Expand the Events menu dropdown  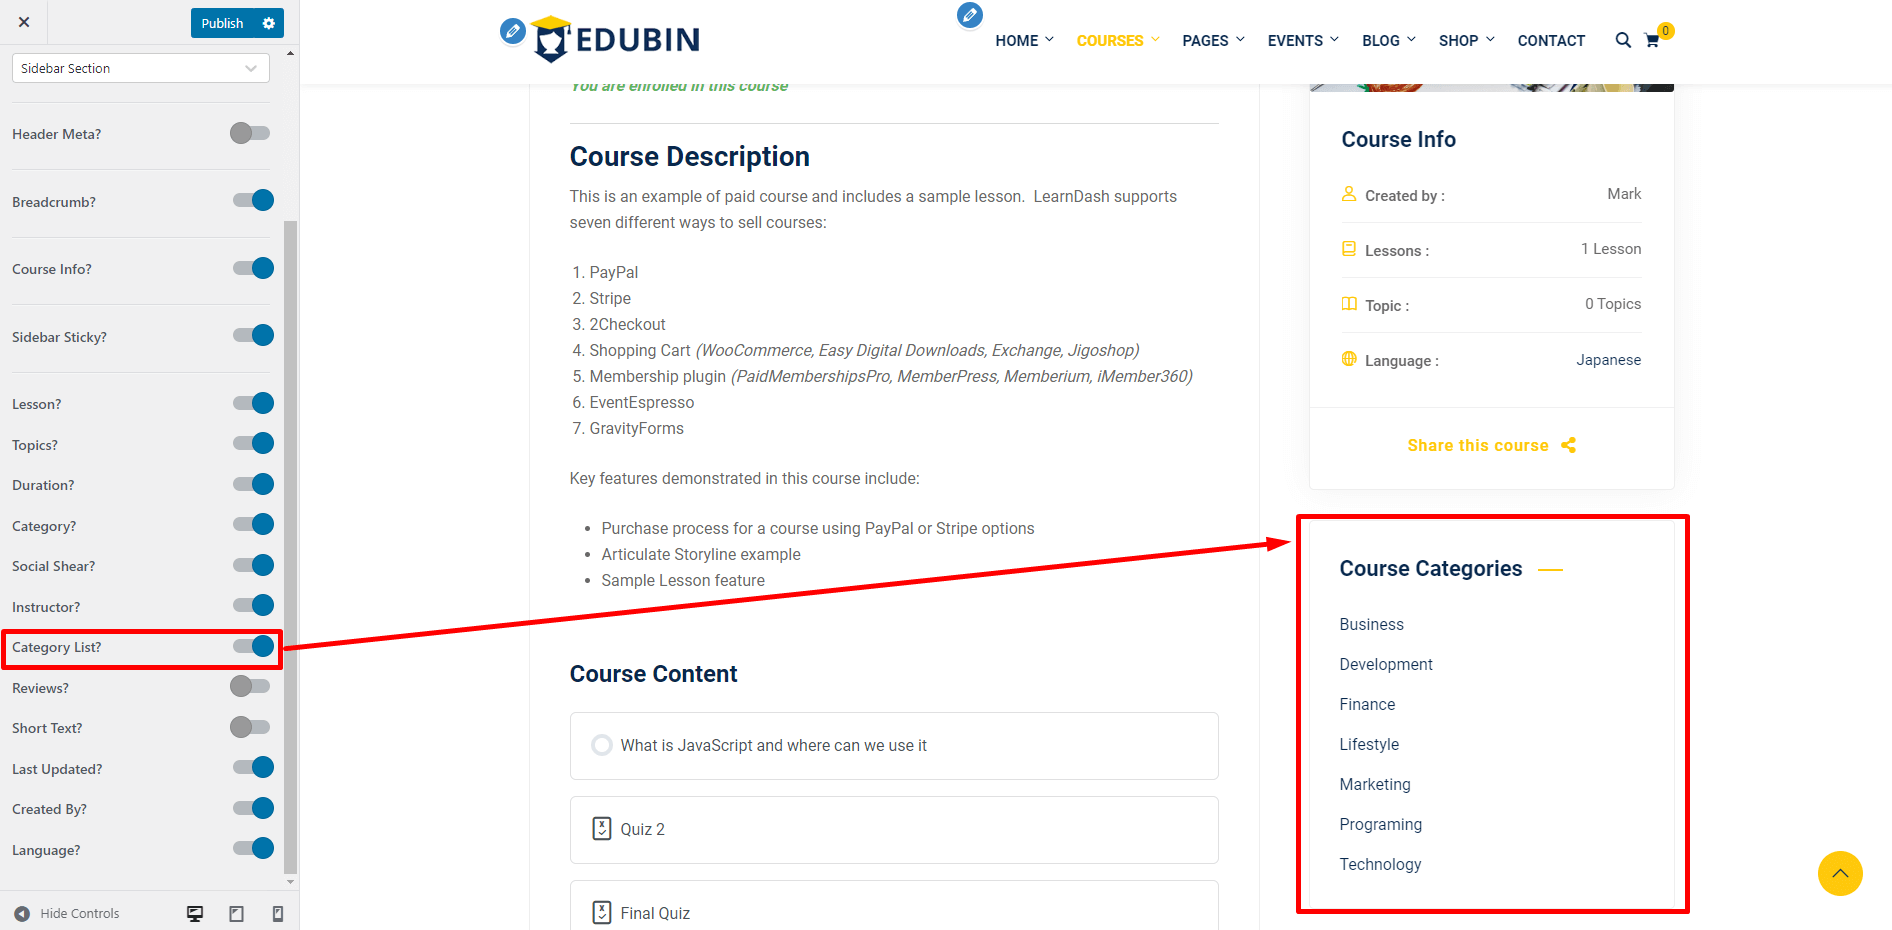[x=1302, y=41]
